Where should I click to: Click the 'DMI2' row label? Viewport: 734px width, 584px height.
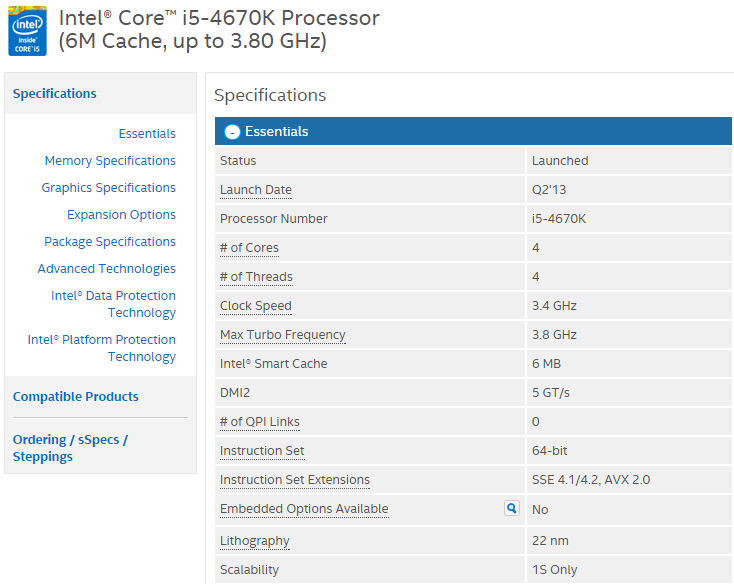click(x=235, y=393)
